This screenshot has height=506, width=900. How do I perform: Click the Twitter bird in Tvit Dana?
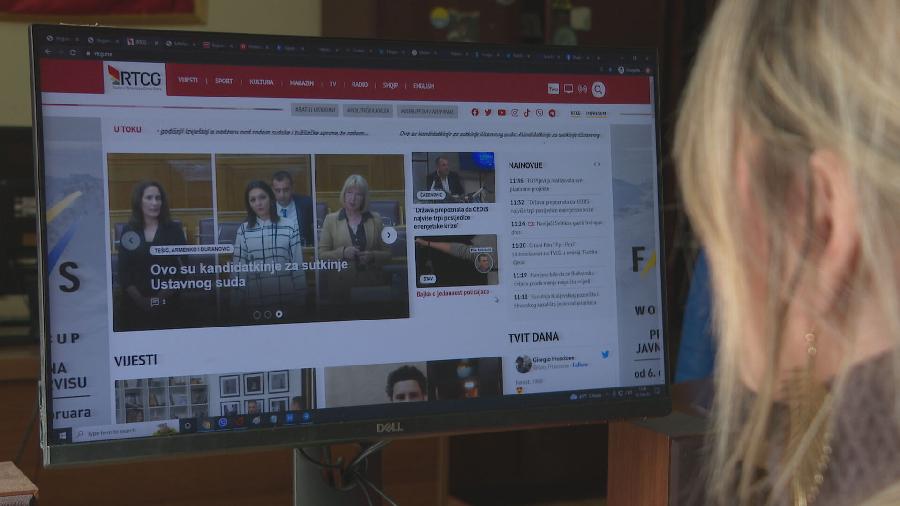(x=605, y=354)
